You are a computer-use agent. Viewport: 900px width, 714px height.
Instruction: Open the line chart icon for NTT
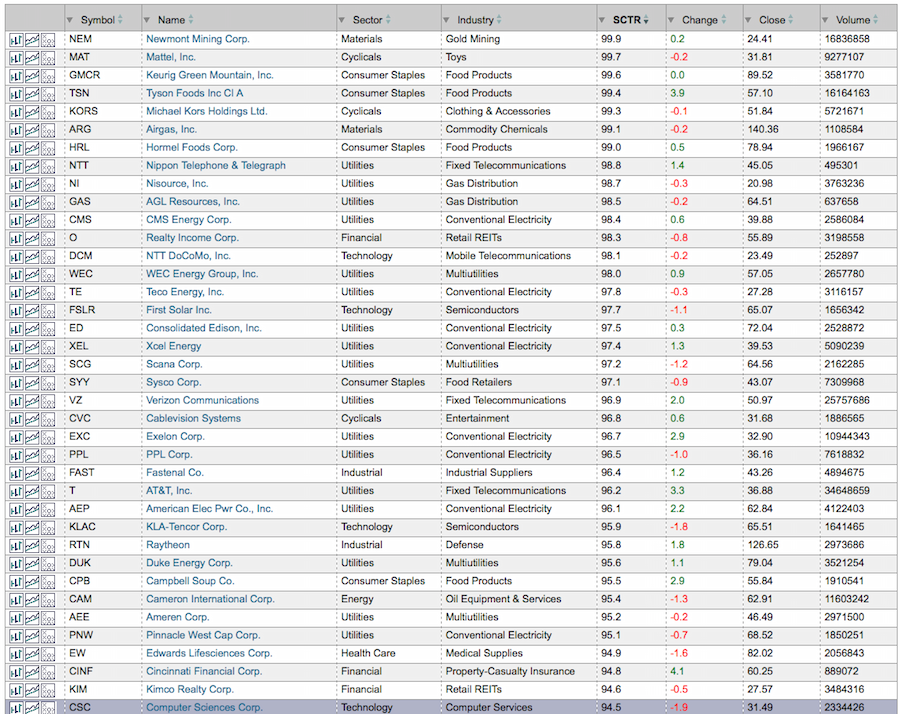[x=32, y=166]
